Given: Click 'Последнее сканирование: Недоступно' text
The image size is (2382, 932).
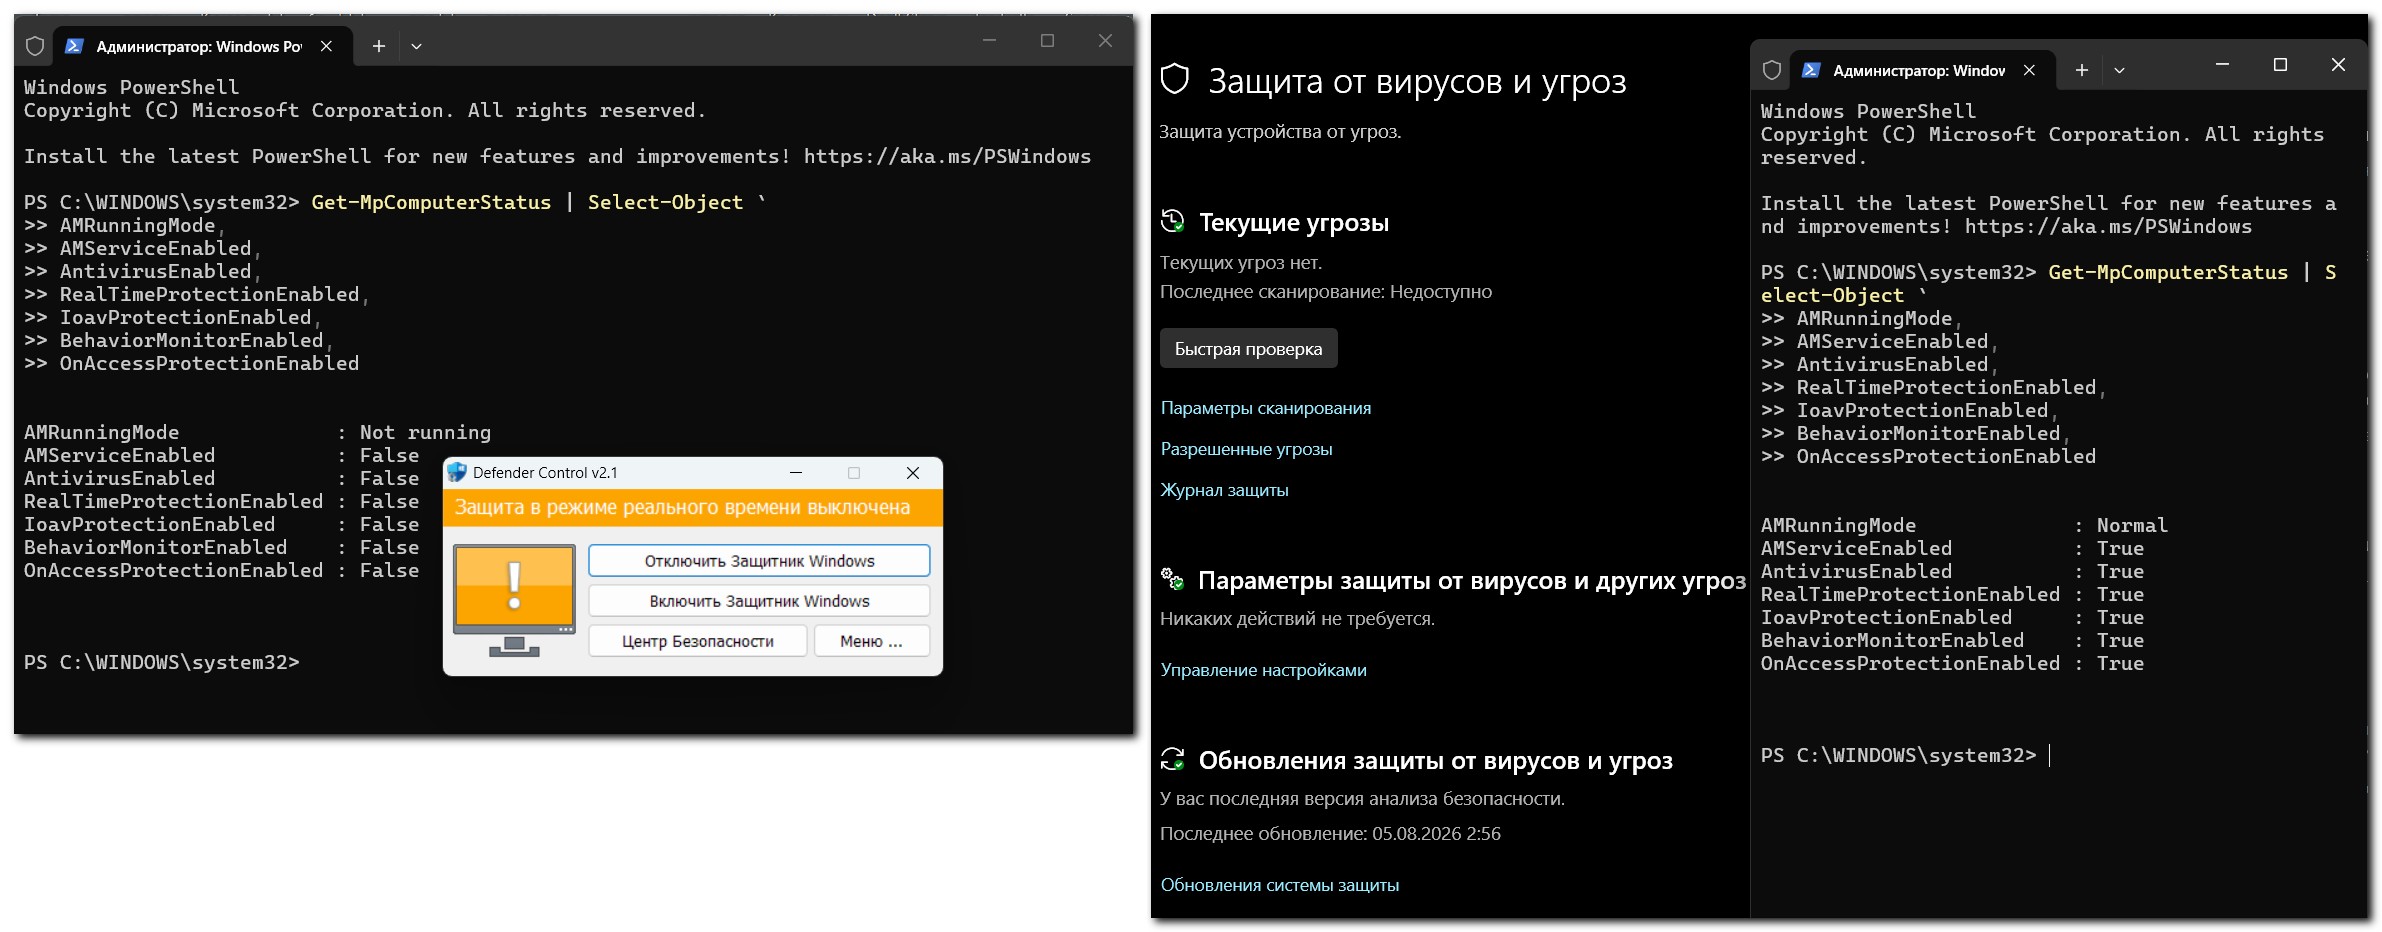Looking at the screenshot, I should click(x=1326, y=292).
